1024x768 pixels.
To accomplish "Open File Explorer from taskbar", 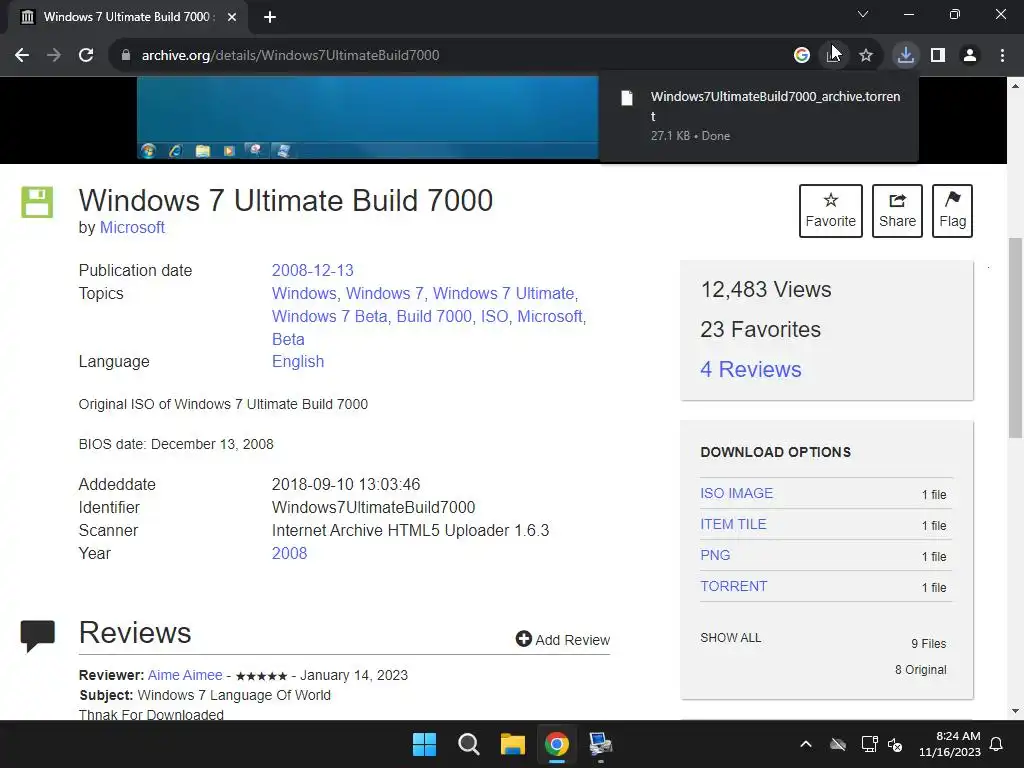I will (513, 744).
